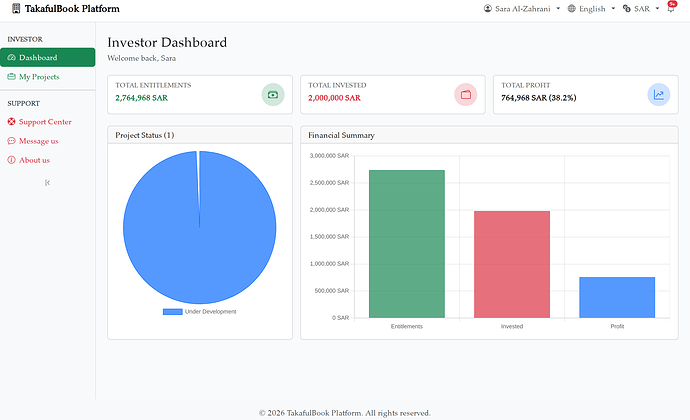Click the My Projects briefcase icon
690x420 pixels.
pos(11,77)
